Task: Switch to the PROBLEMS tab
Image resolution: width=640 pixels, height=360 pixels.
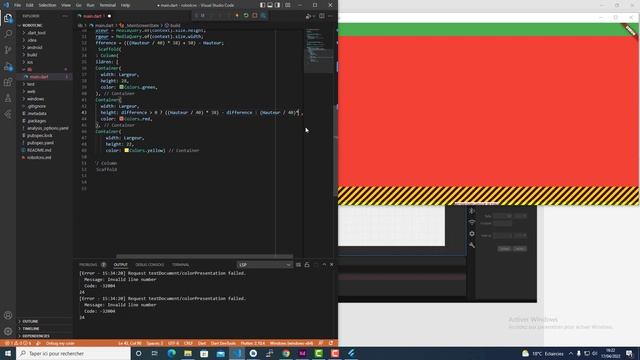Action: 88,265
